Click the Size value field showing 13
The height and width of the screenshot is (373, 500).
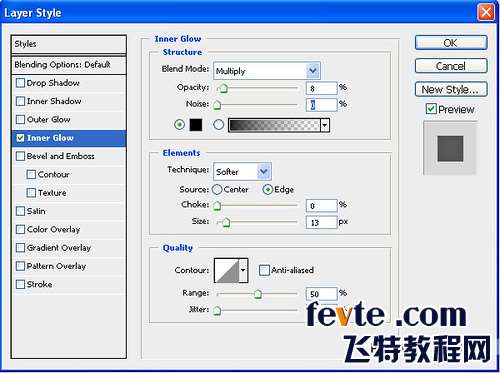point(322,222)
